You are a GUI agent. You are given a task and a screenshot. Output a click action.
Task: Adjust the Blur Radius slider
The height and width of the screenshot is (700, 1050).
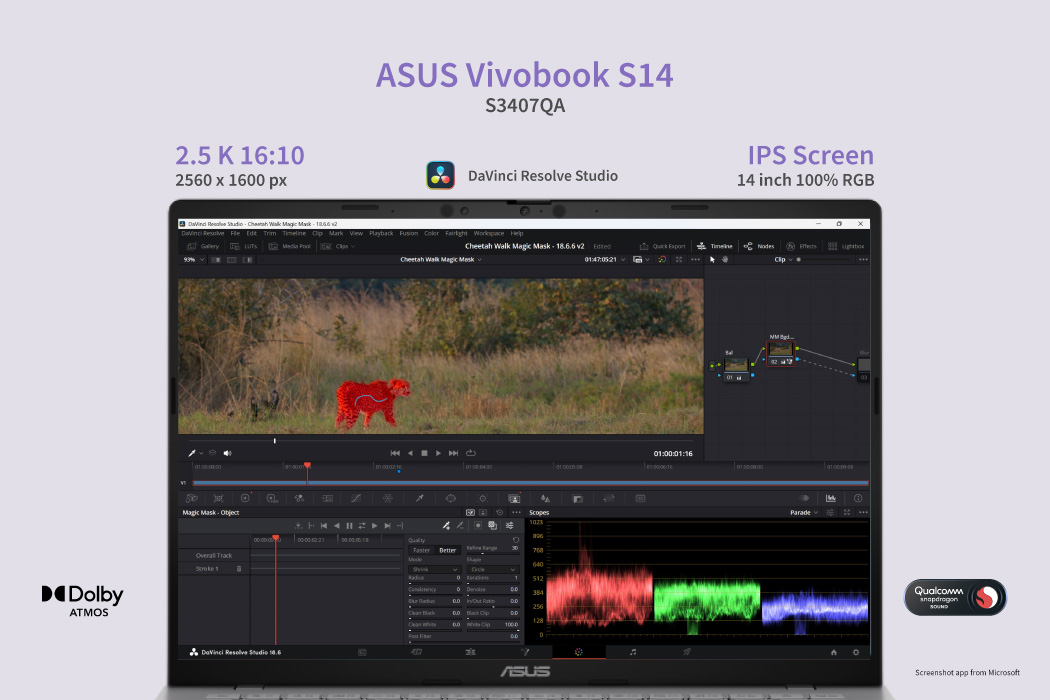tap(434, 607)
